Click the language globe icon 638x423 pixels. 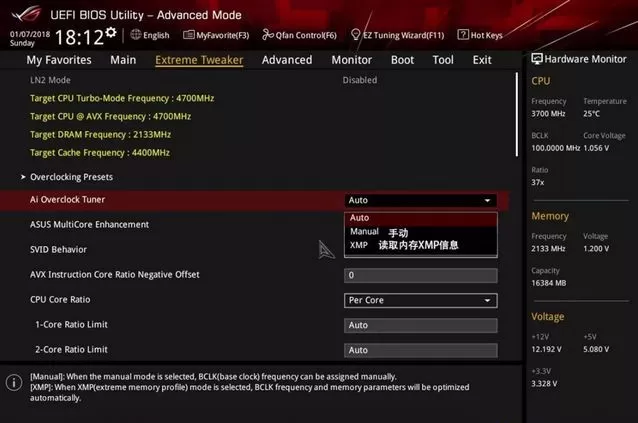[x=135, y=35]
